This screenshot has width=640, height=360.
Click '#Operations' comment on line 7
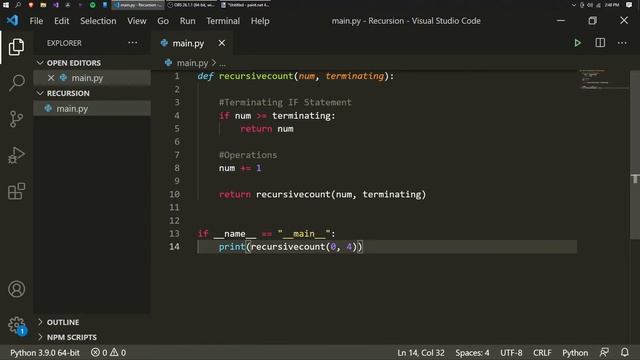[248, 155]
